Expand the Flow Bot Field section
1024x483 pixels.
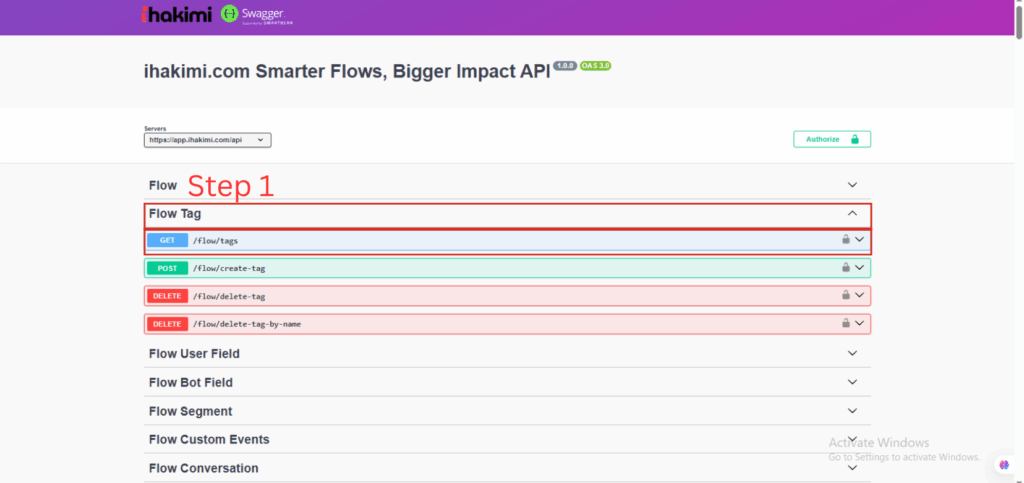pos(852,382)
